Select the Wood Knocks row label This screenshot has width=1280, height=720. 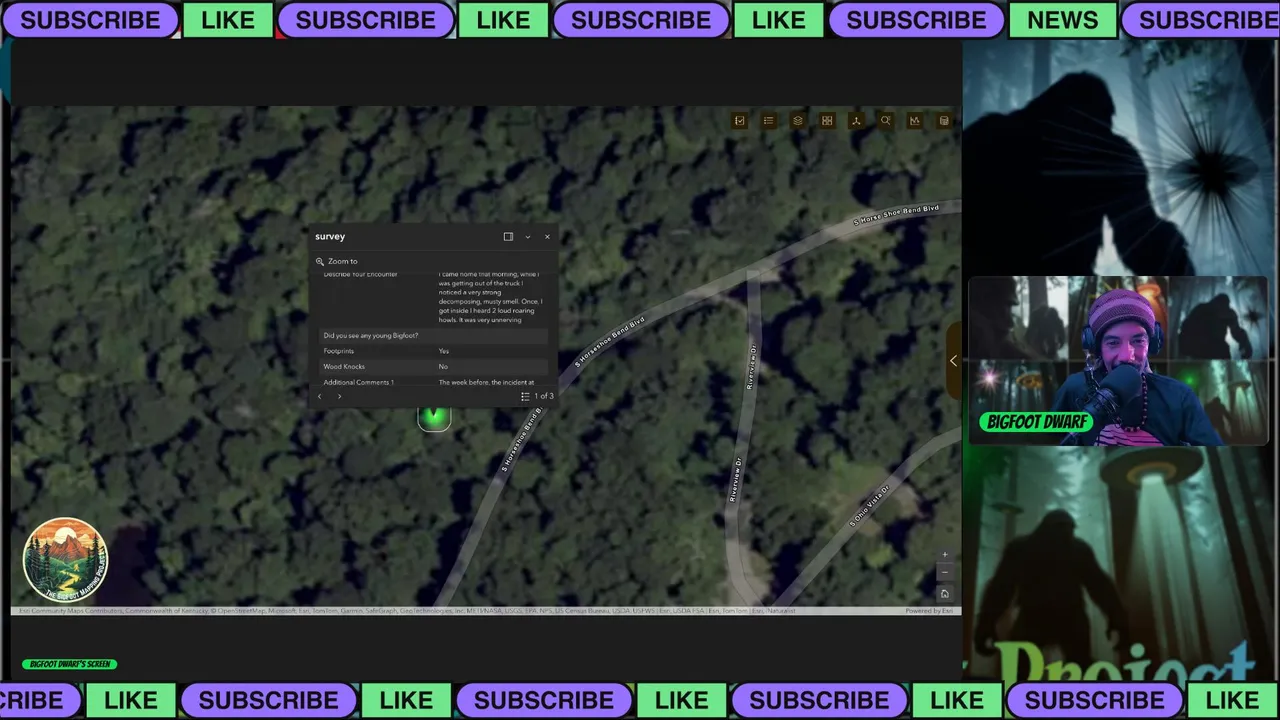click(x=344, y=367)
